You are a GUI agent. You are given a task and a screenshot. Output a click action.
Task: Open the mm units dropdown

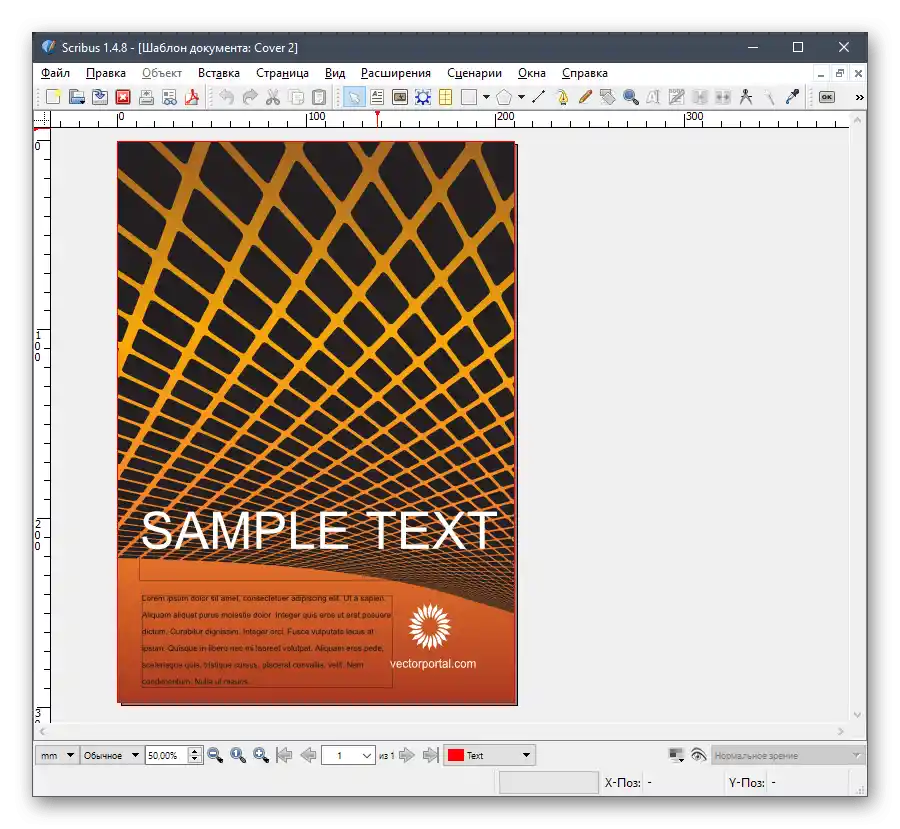[57, 755]
